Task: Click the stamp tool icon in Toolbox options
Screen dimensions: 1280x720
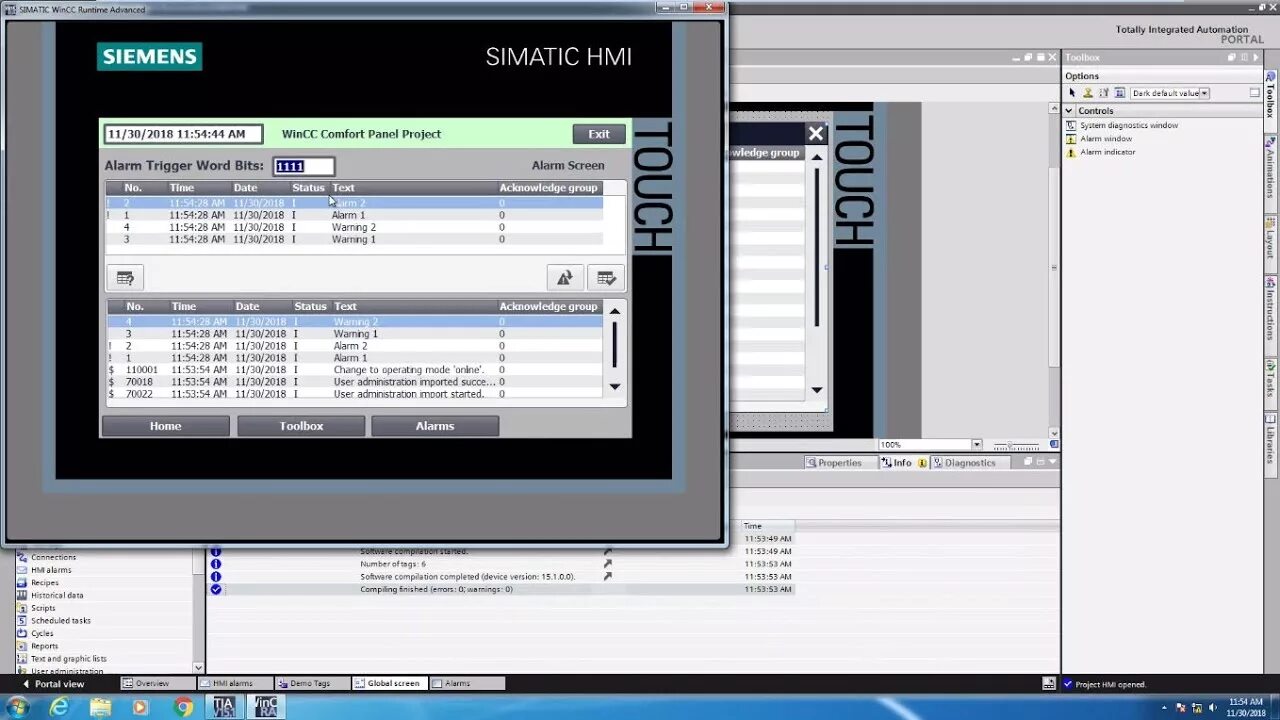Action: (1088, 93)
